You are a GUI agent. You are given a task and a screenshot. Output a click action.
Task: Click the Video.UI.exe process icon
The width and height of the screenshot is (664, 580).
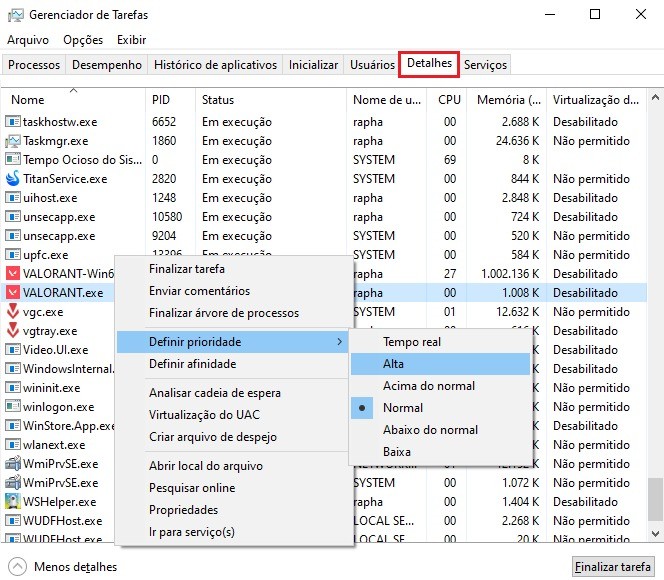coord(13,350)
